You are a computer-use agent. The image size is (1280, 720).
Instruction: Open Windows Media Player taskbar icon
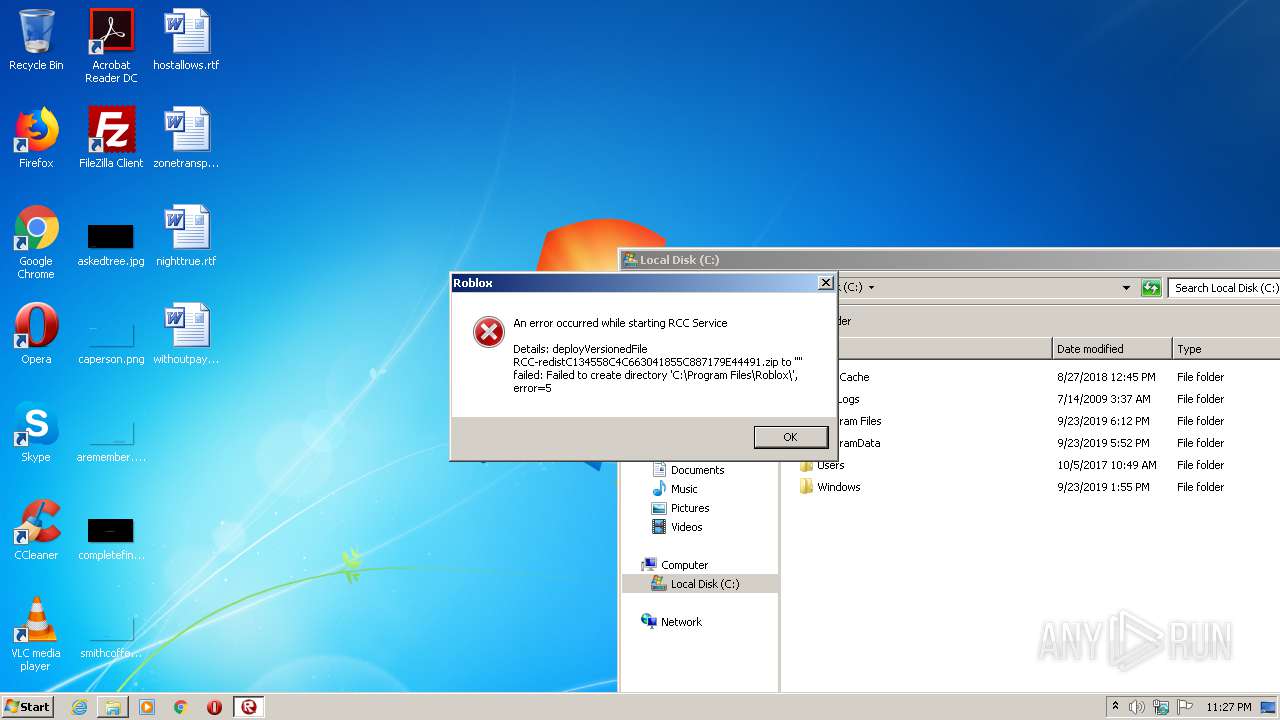147,707
